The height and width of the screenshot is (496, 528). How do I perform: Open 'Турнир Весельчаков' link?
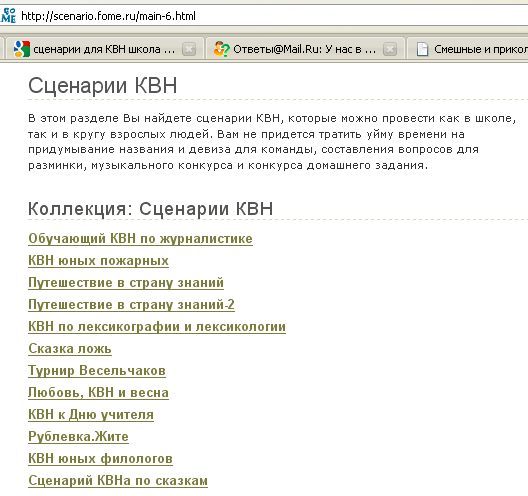click(x=97, y=370)
